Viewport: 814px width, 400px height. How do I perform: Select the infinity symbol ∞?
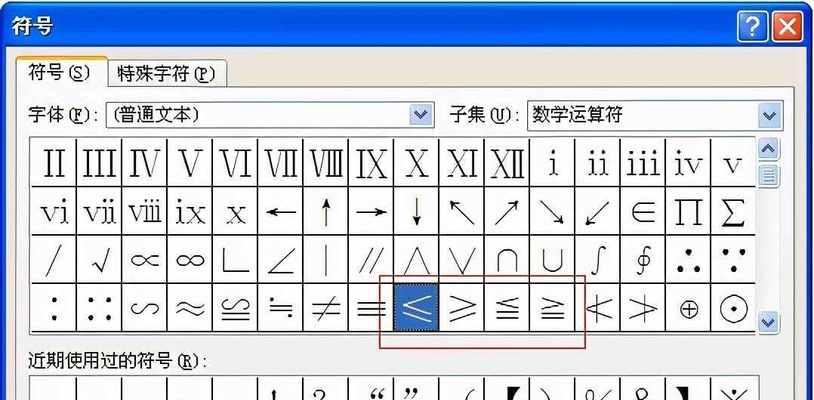point(189,259)
